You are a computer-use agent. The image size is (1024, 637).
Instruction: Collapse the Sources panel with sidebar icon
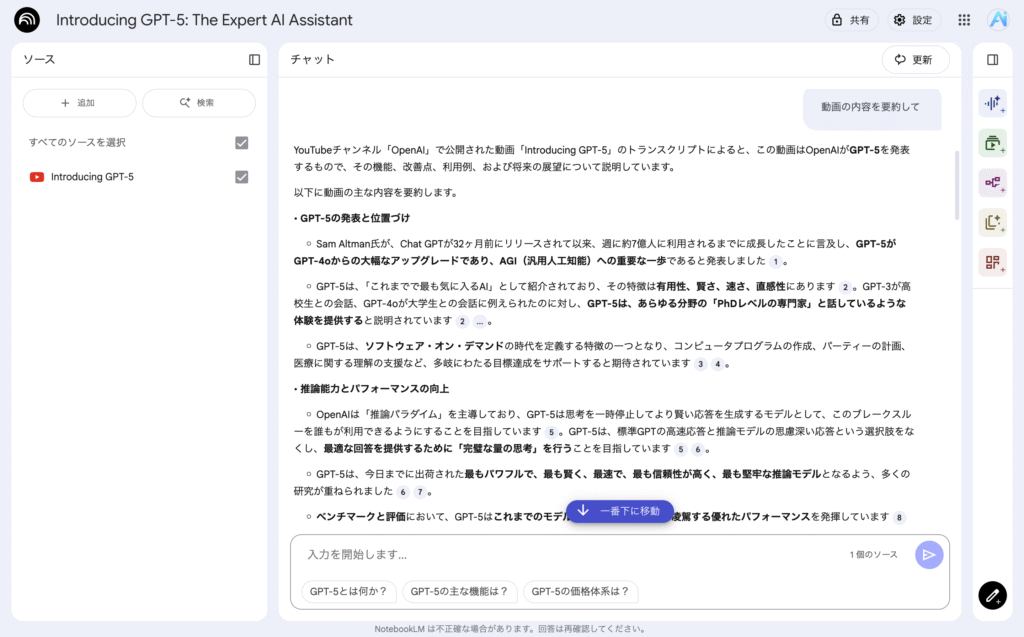pyautogui.click(x=255, y=59)
